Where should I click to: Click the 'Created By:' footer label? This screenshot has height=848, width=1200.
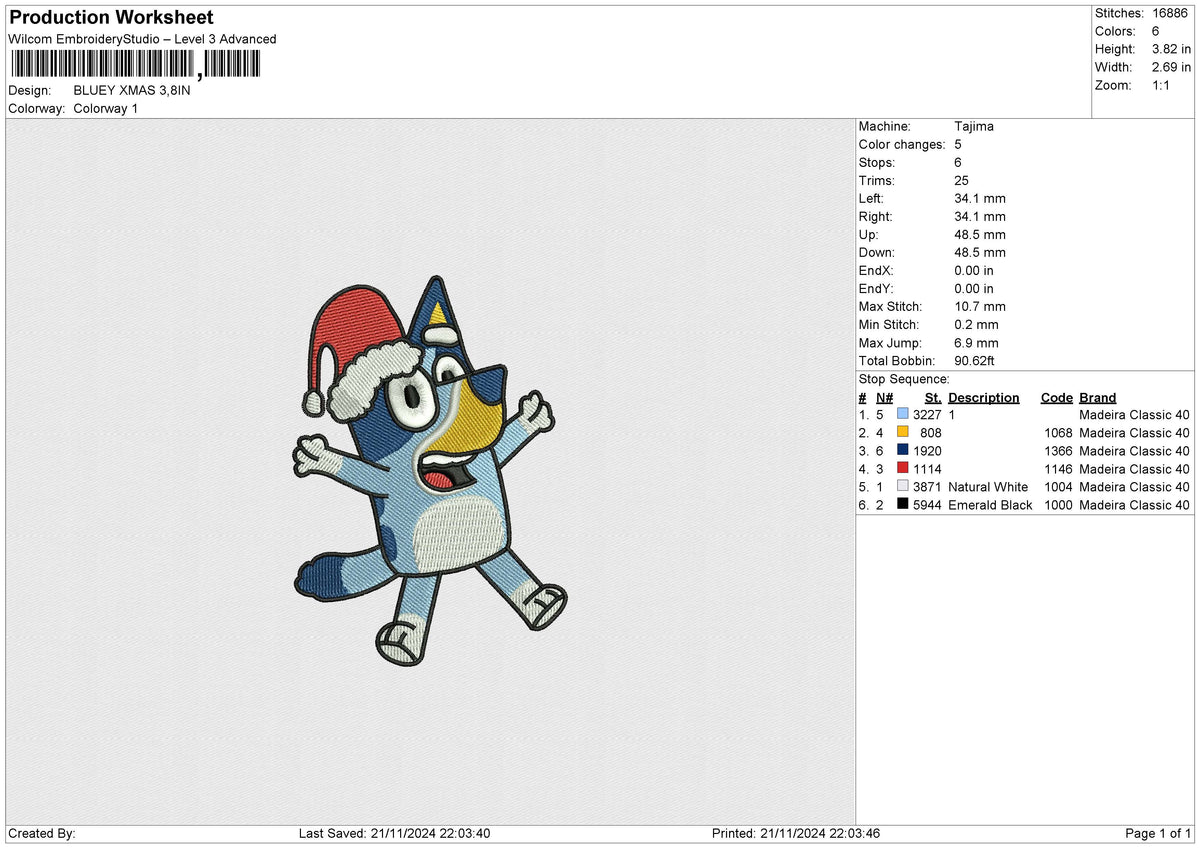(x=42, y=834)
